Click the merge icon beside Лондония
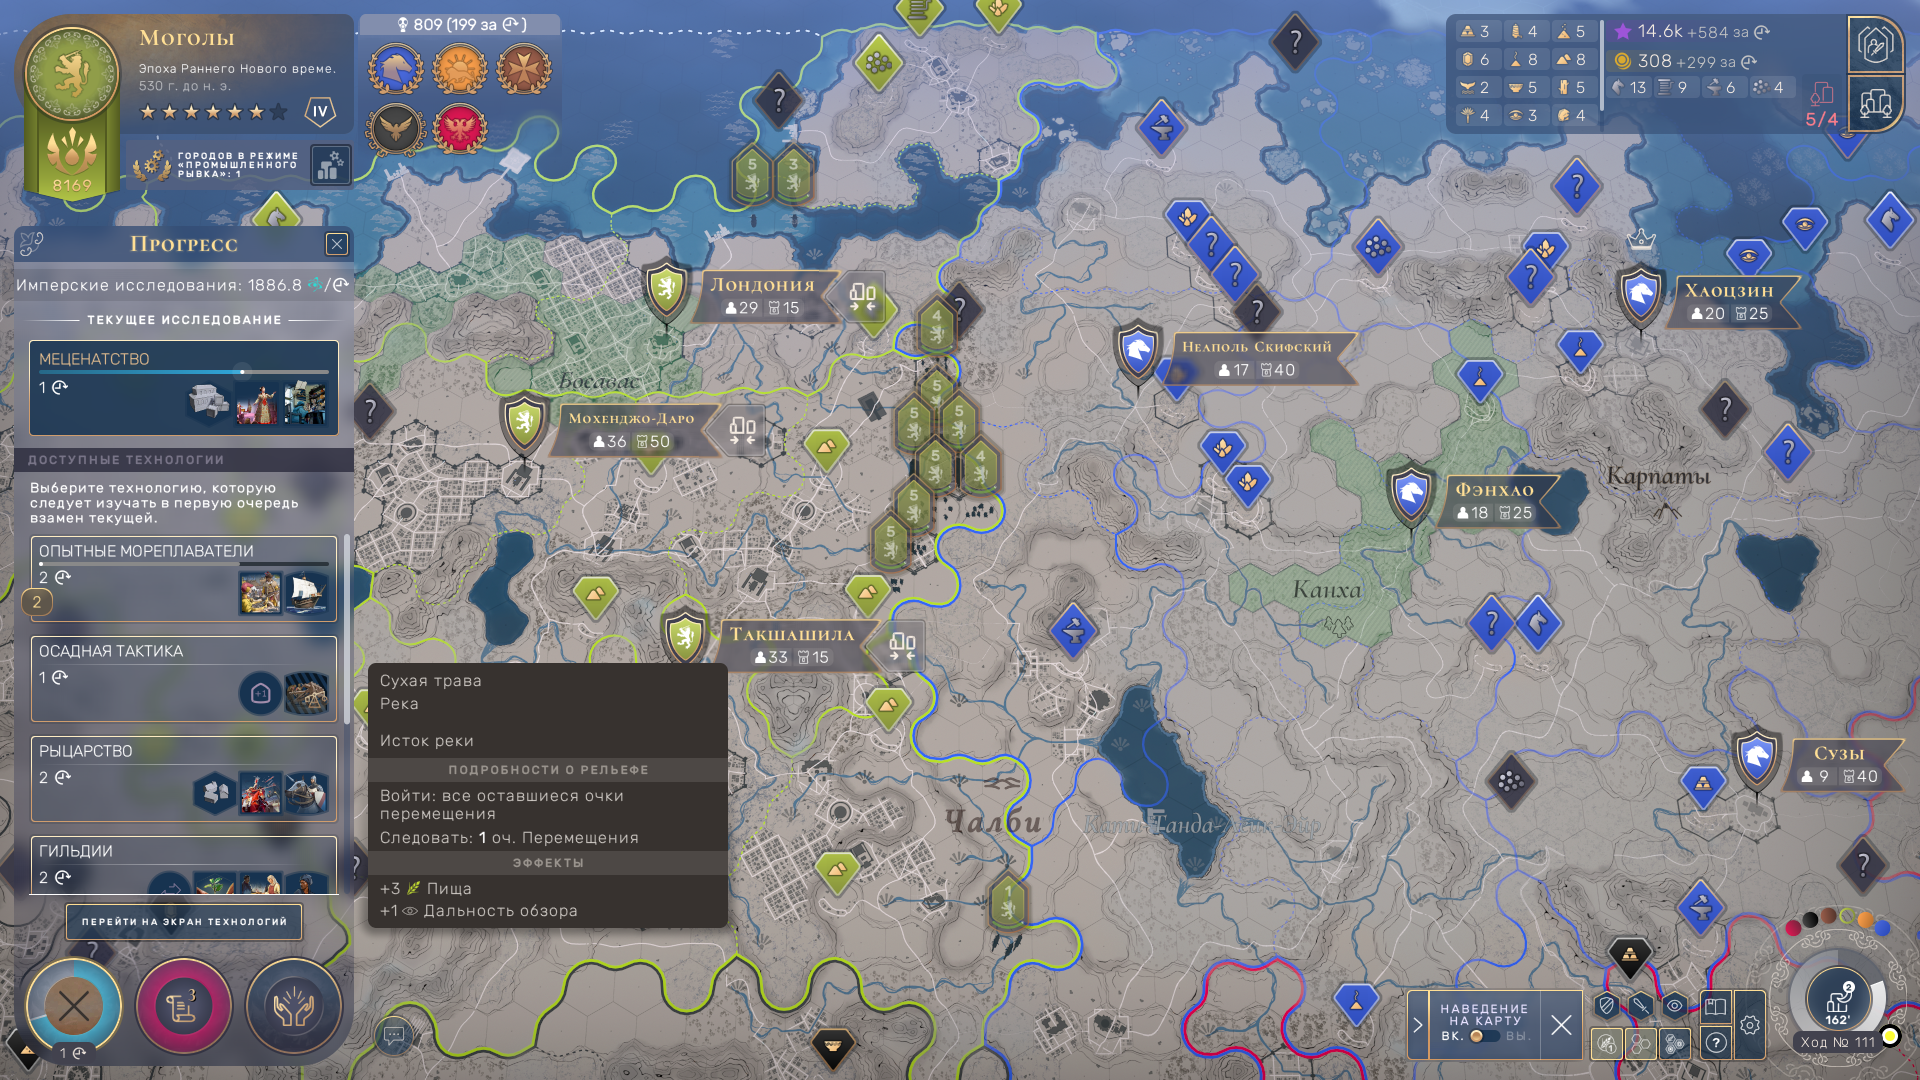The image size is (1920, 1080). point(863,297)
